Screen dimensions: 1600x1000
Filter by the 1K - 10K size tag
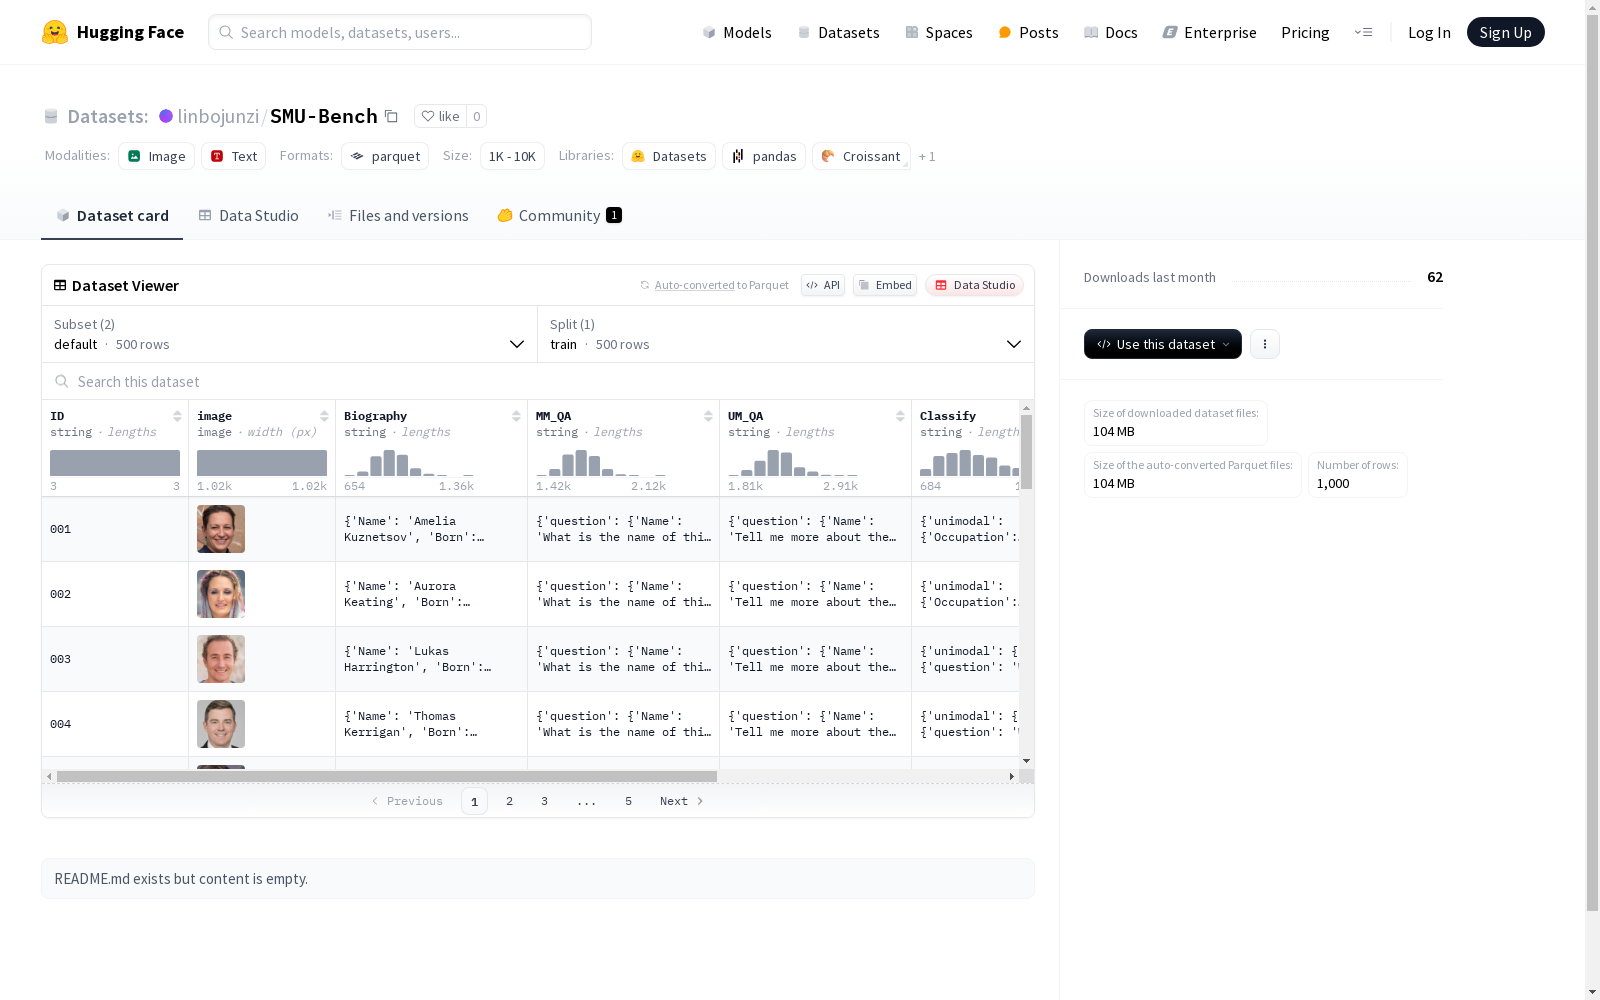512,156
